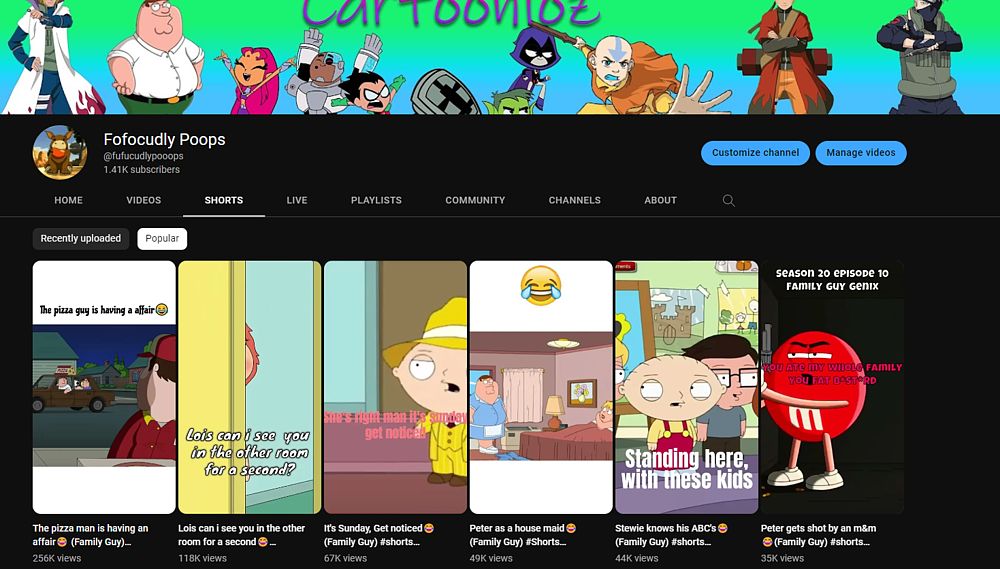The height and width of the screenshot is (569, 1000).
Task: Click the '49K views' text
Action: (x=491, y=558)
